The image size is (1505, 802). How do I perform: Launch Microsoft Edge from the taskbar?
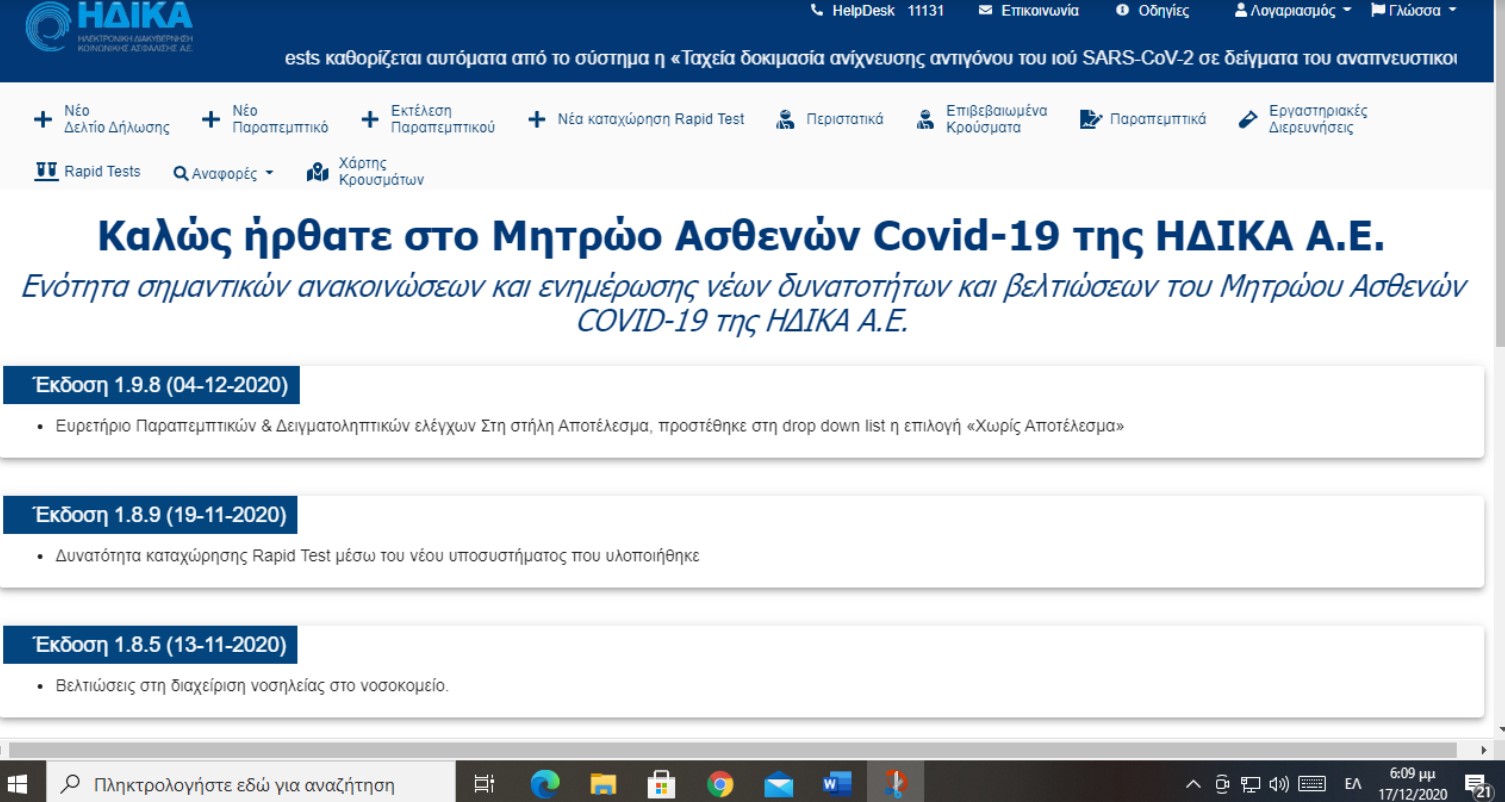coord(545,784)
